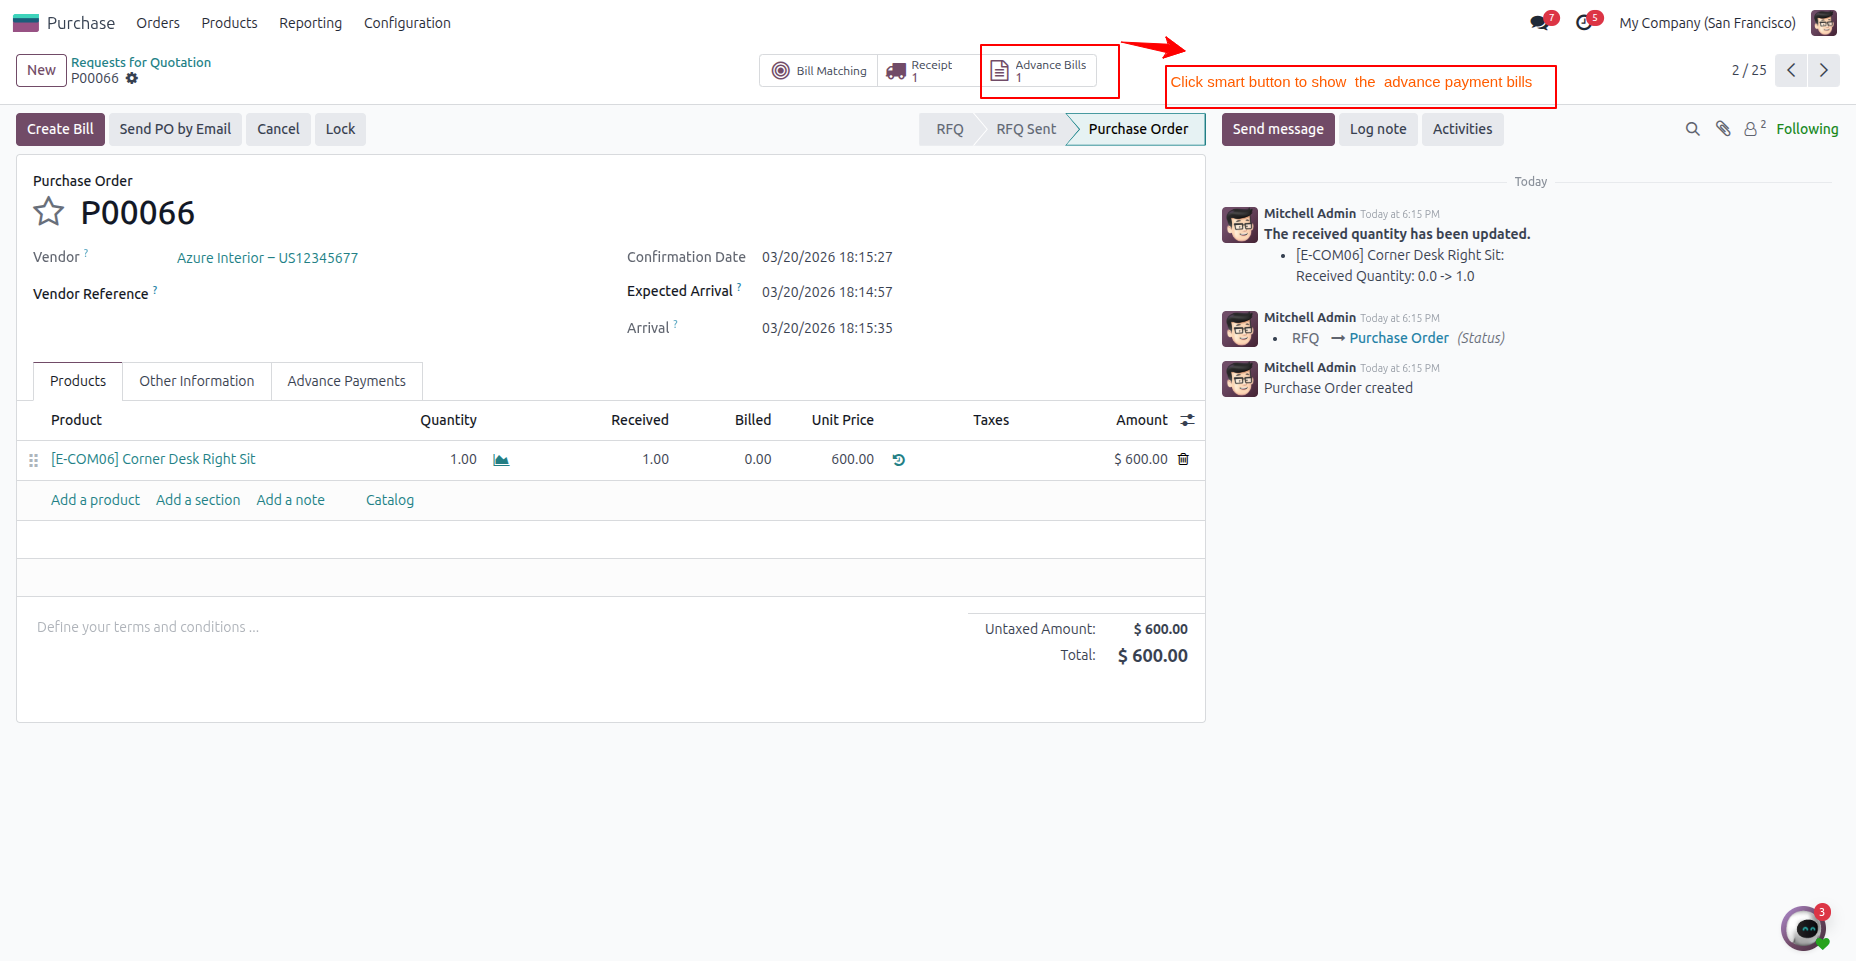Click the gear icon next to P00066
This screenshot has width=1856, height=961.
(132, 78)
